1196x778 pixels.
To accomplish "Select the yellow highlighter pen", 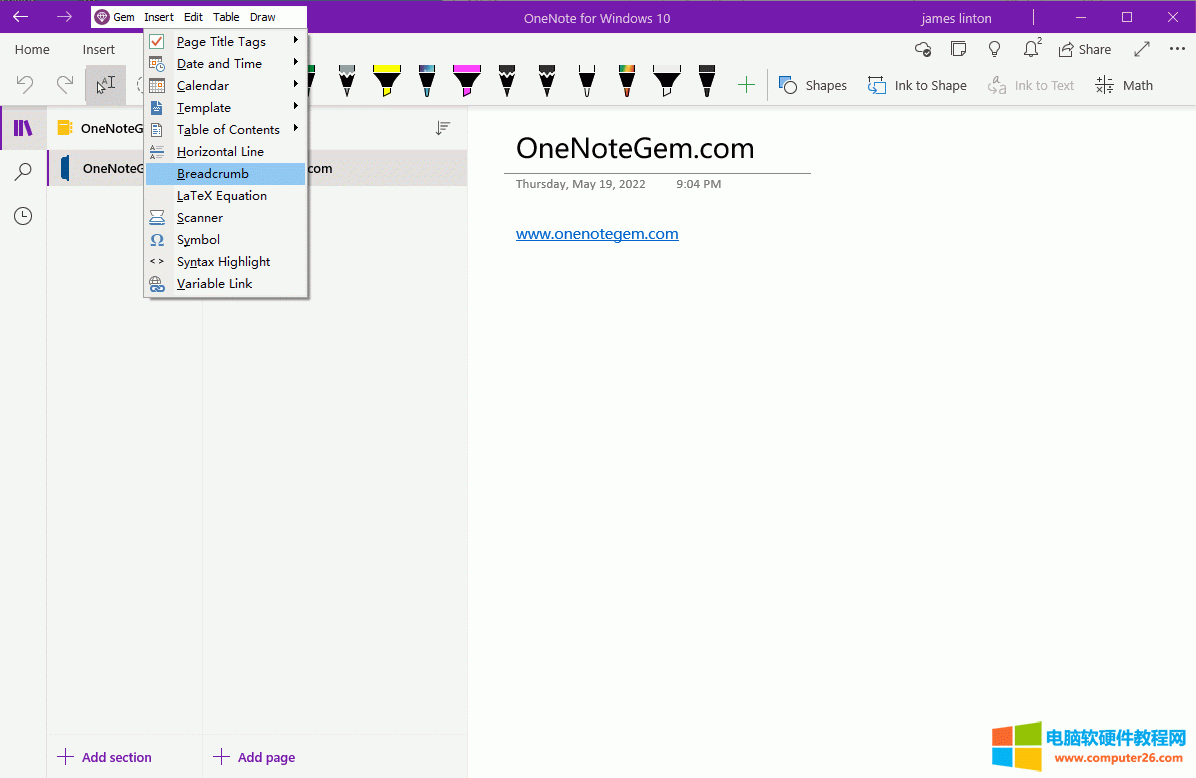I will coord(387,81).
